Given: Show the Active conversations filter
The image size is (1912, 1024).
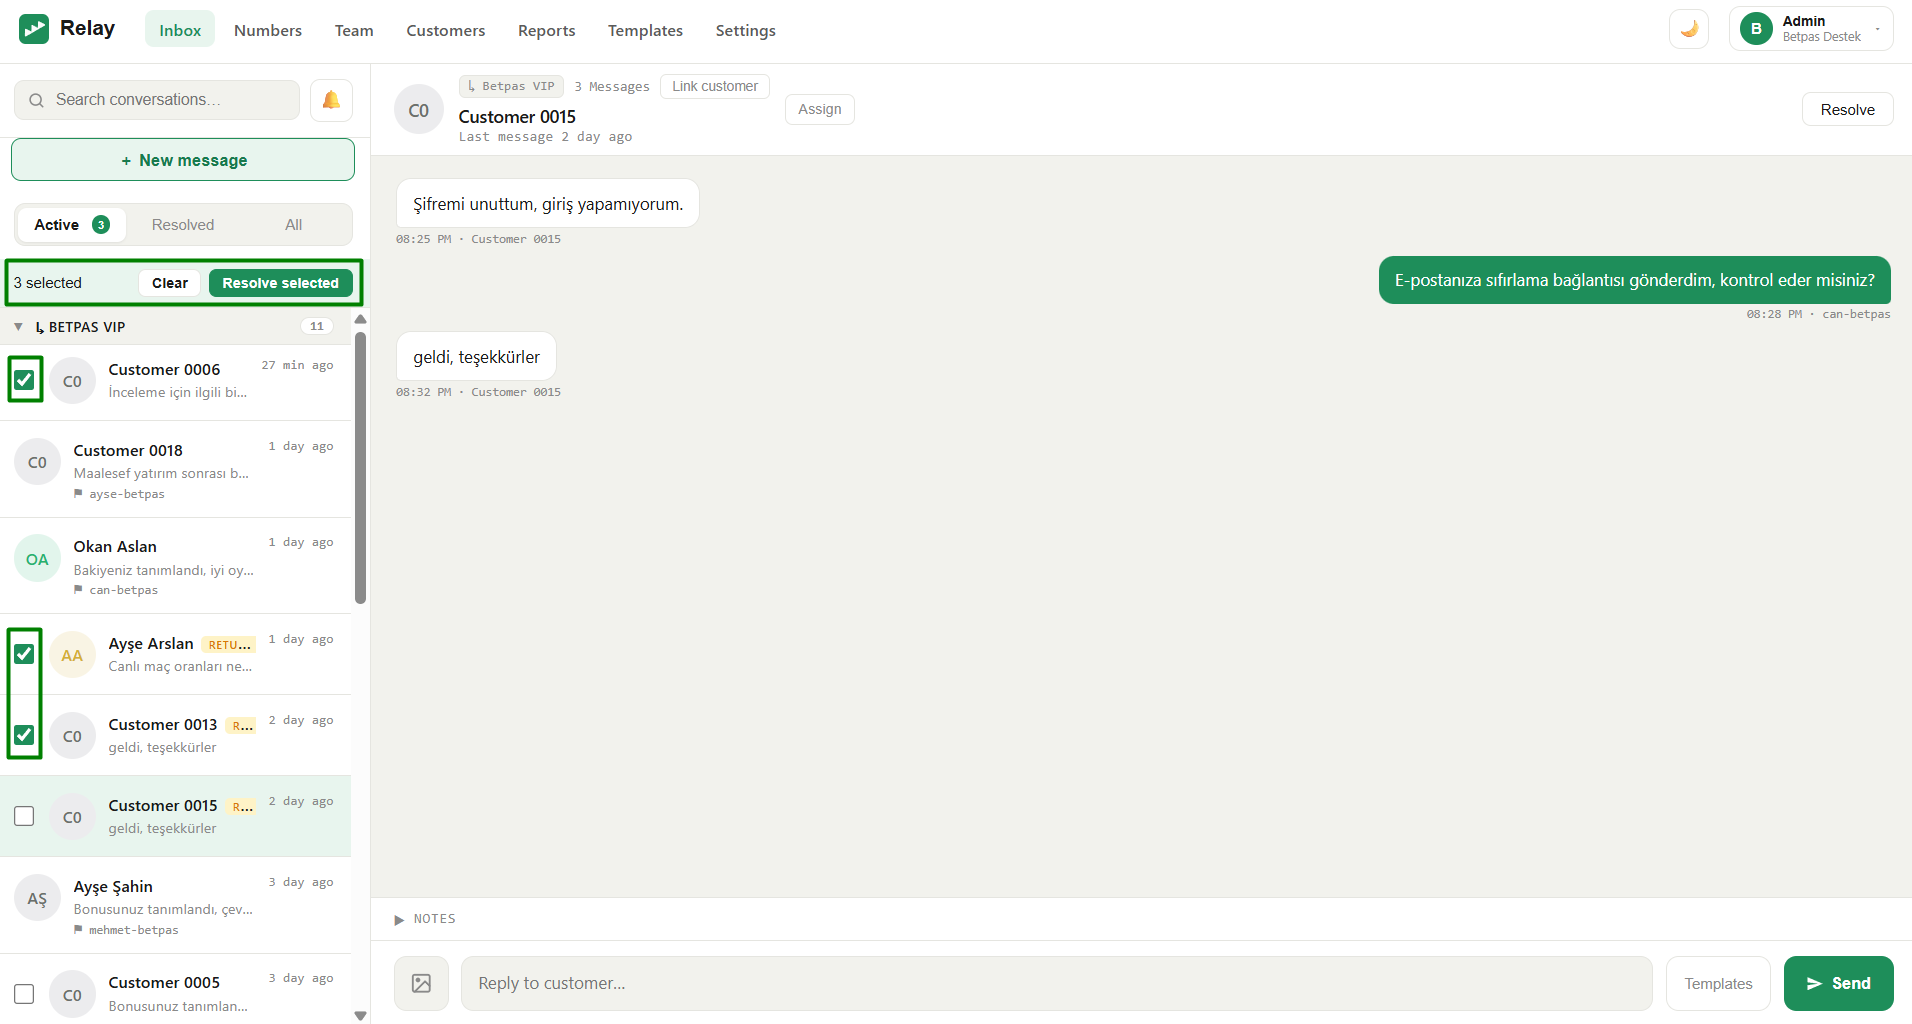Looking at the screenshot, I should click(72, 225).
